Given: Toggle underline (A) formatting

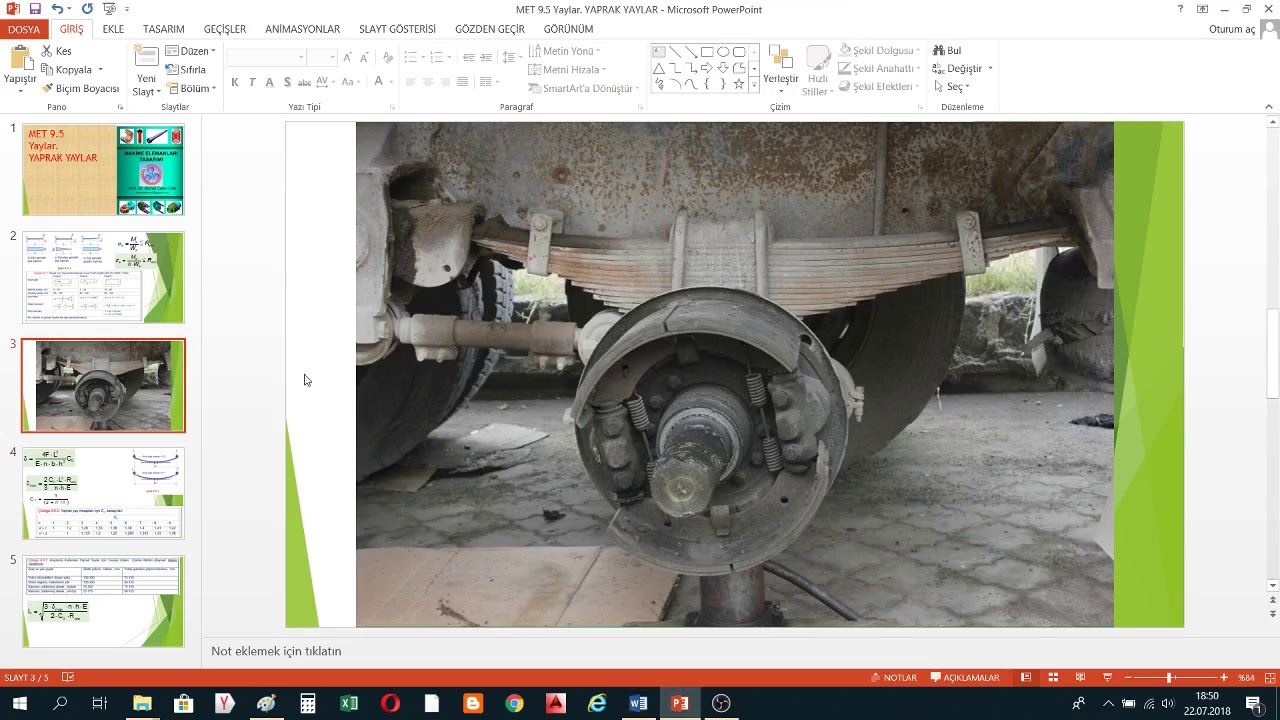Looking at the screenshot, I should pos(269,82).
